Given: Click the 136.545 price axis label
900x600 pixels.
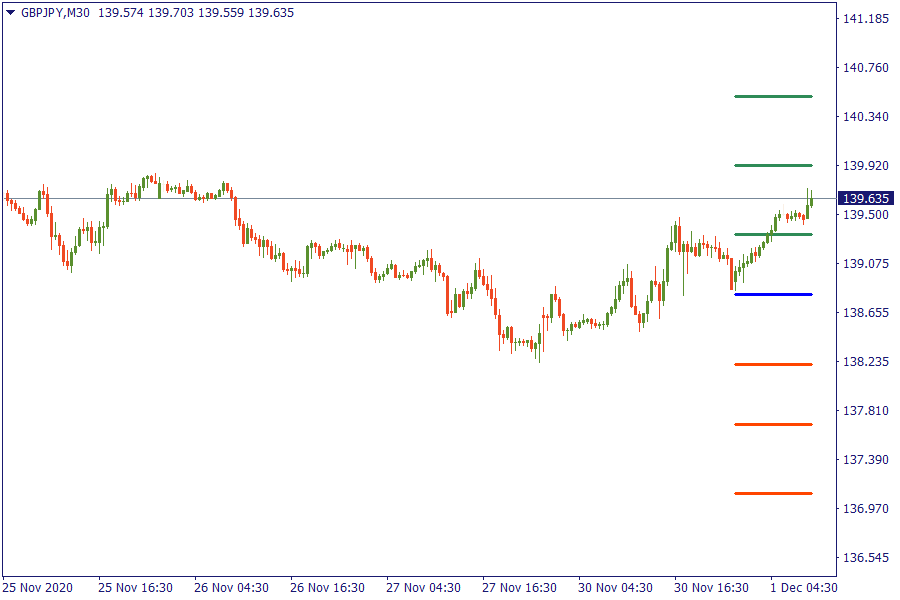Looking at the screenshot, I should click(x=866, y=557).
